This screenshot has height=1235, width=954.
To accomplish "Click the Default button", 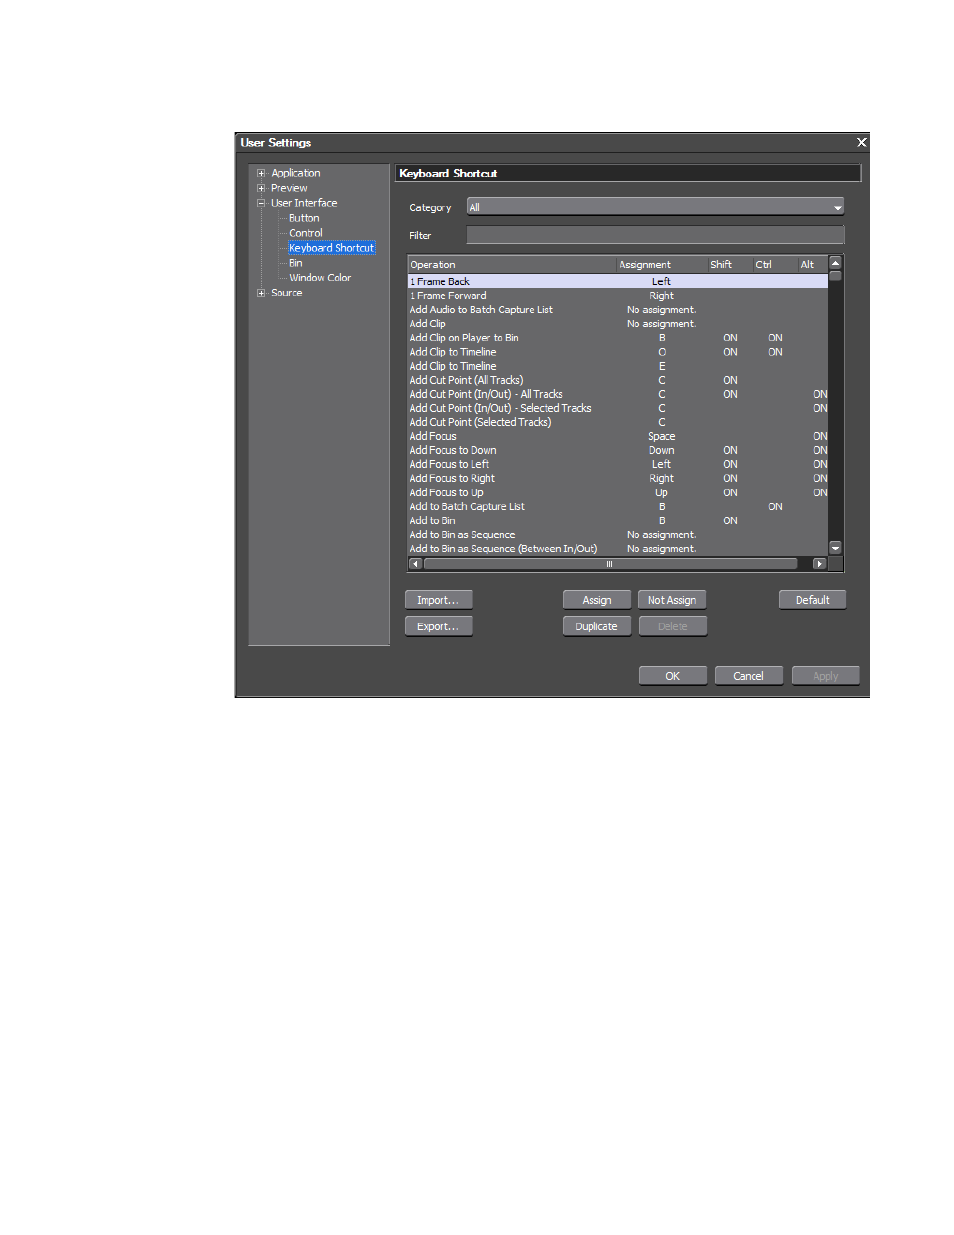I will 812,600.
